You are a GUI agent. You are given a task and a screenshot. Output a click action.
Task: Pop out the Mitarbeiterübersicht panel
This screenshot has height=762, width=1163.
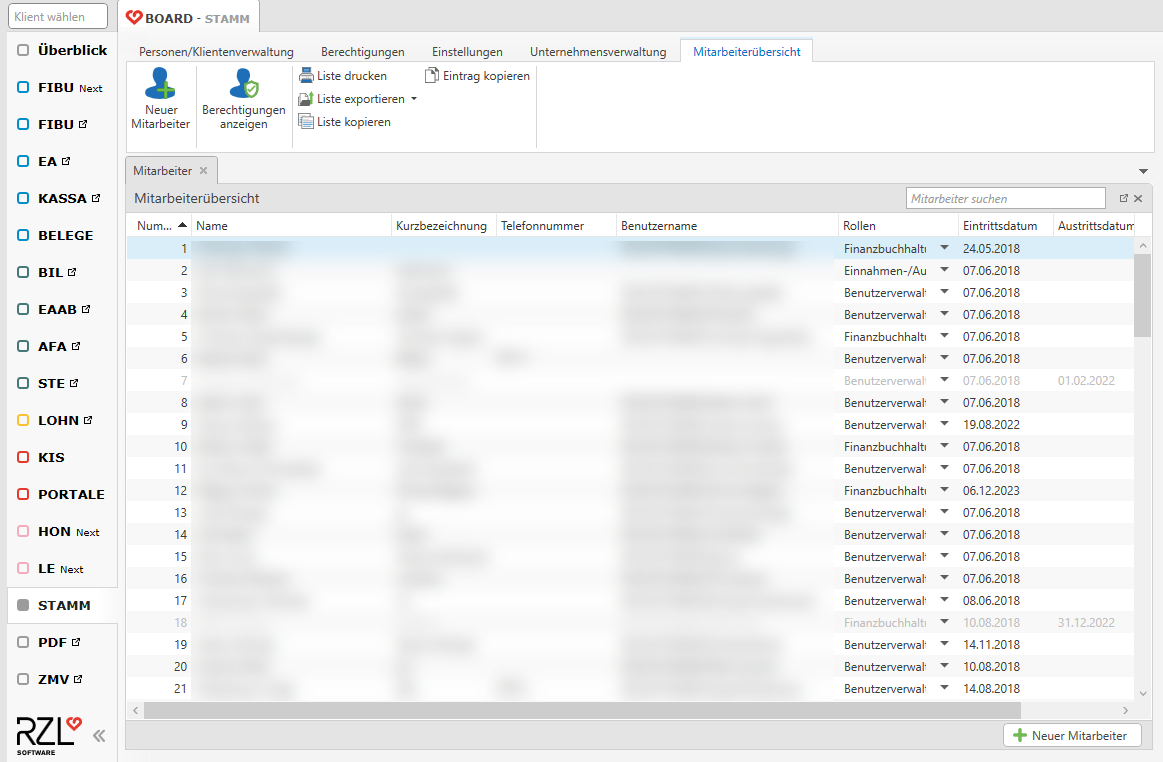1123,199
